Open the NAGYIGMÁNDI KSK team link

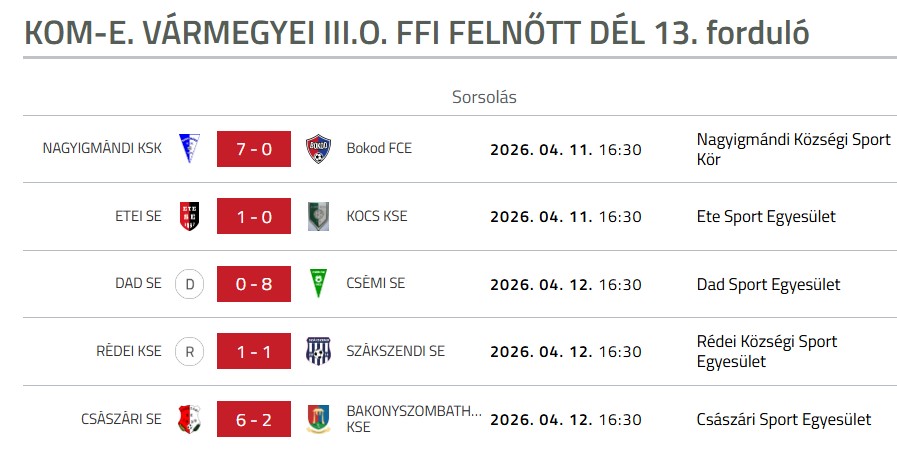pos(102,149)
